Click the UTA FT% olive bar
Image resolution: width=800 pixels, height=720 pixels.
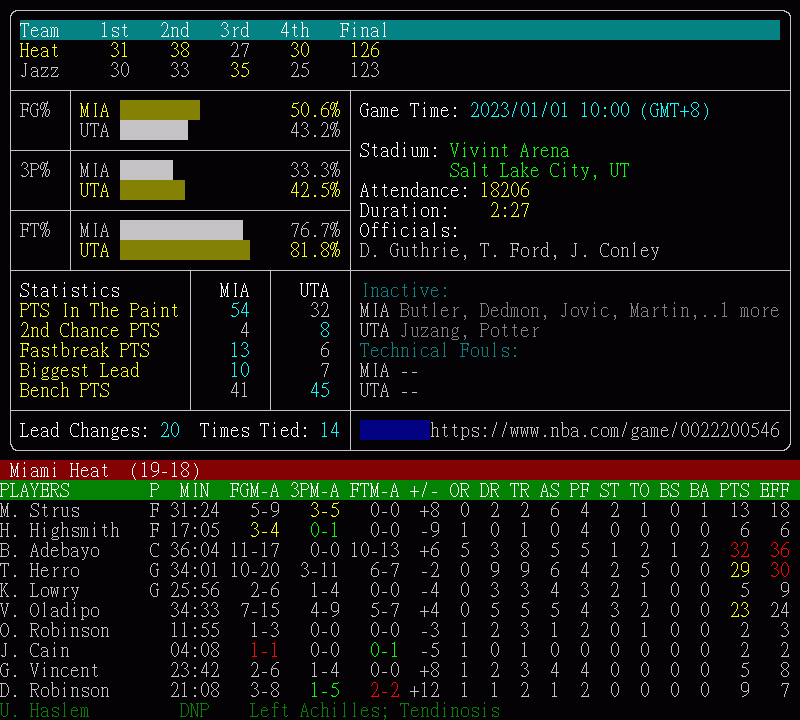pyautogui.click(x=185, y=250)
